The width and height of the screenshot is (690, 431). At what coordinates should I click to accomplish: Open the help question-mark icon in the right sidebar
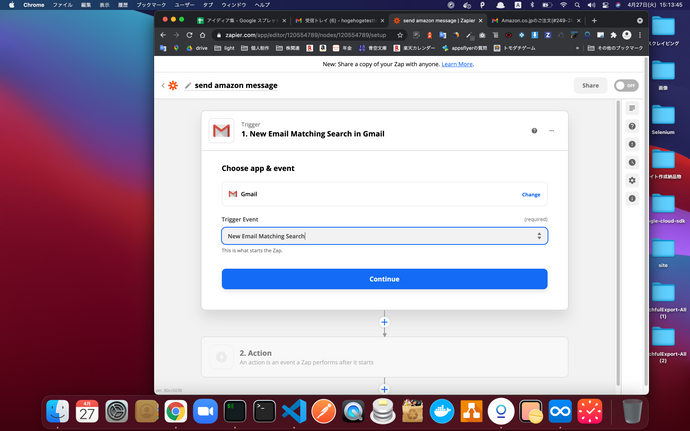(x=632, y=126)
